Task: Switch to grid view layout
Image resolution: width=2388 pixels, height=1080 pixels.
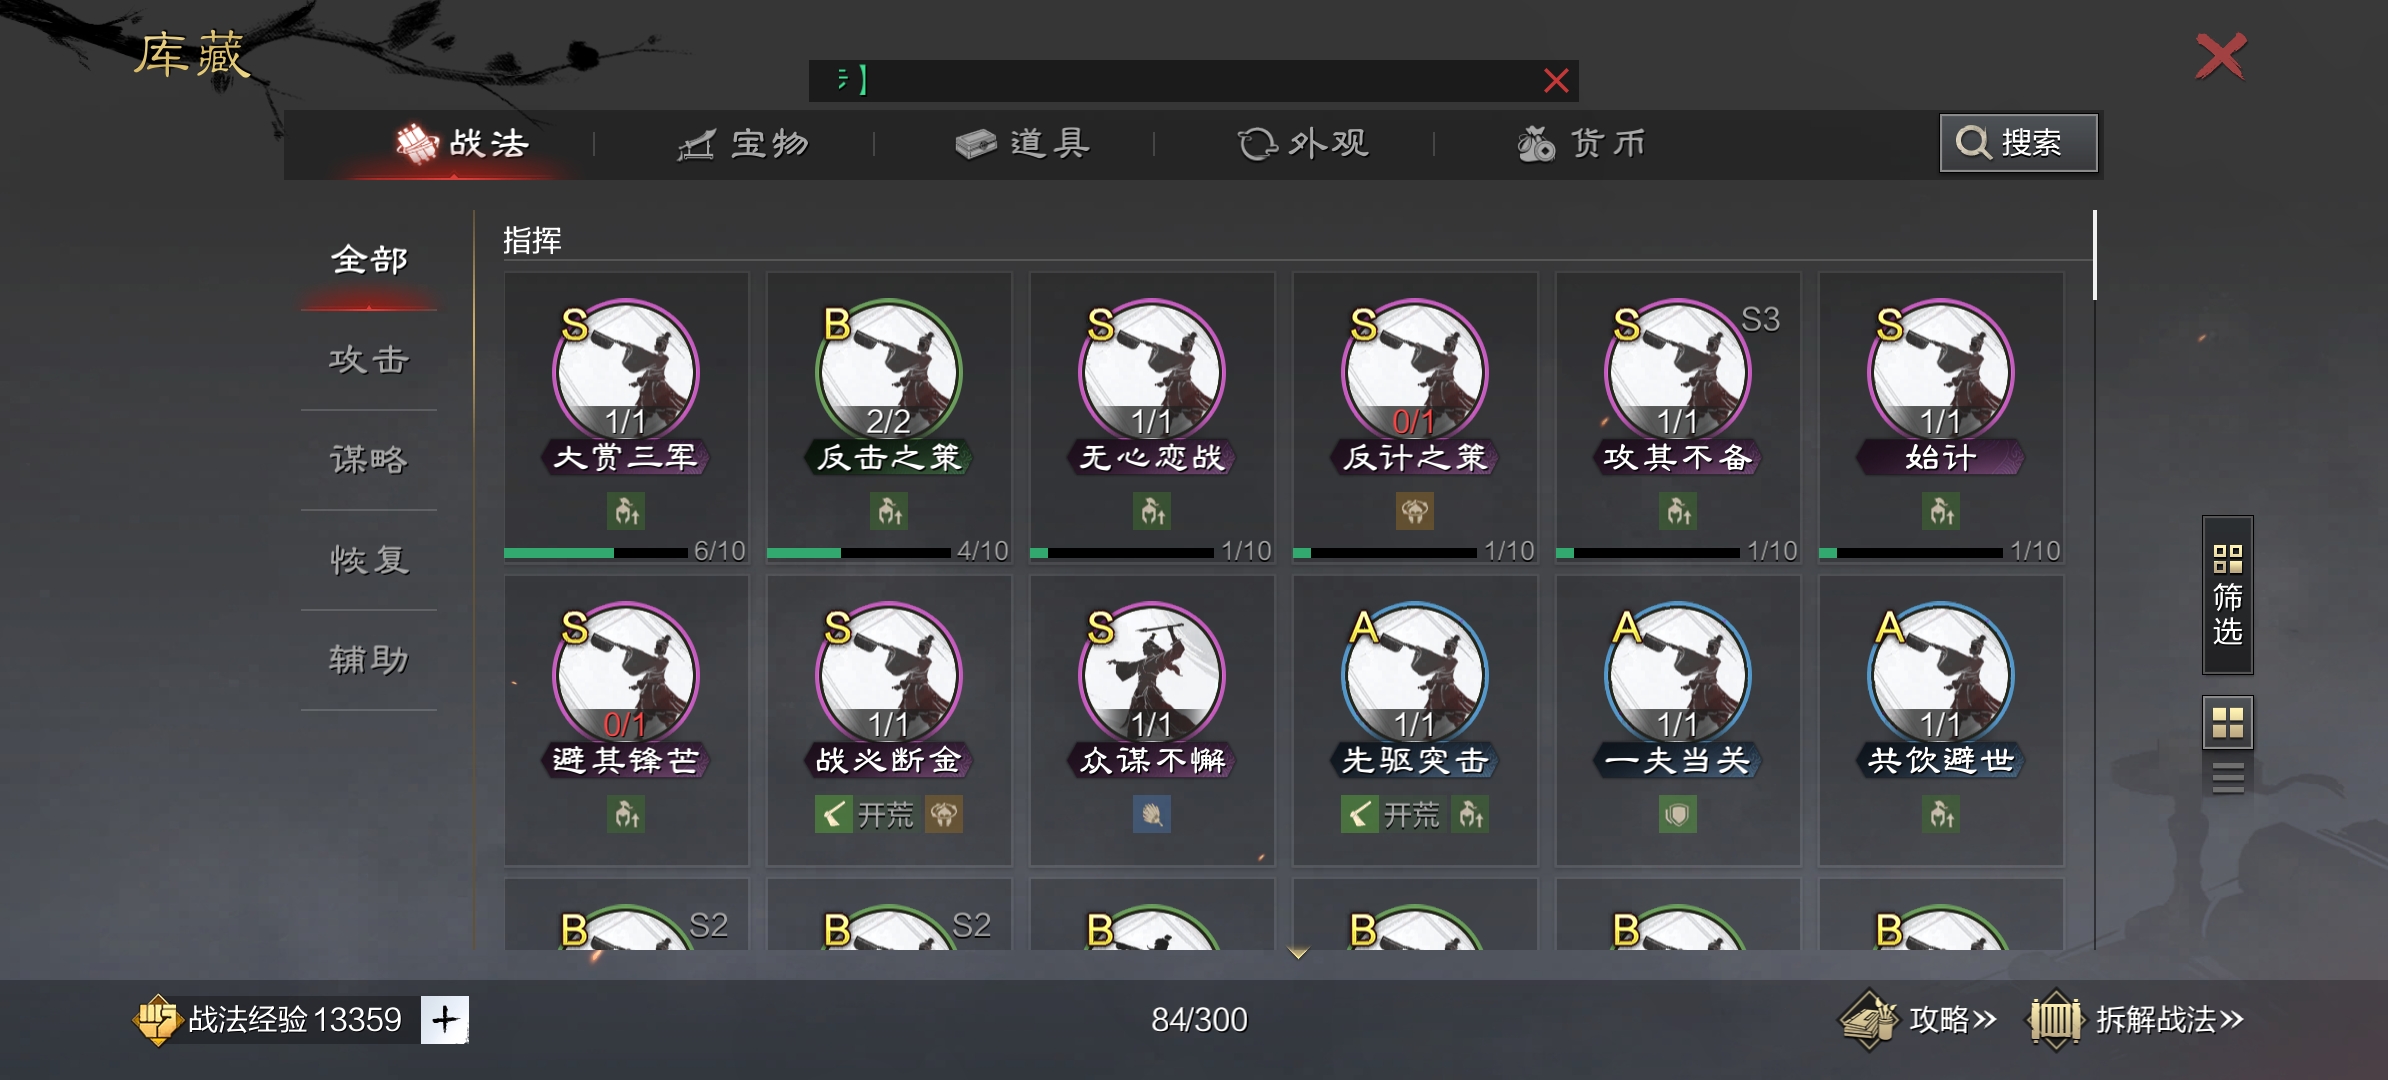Action: (x=2227, y=722)
